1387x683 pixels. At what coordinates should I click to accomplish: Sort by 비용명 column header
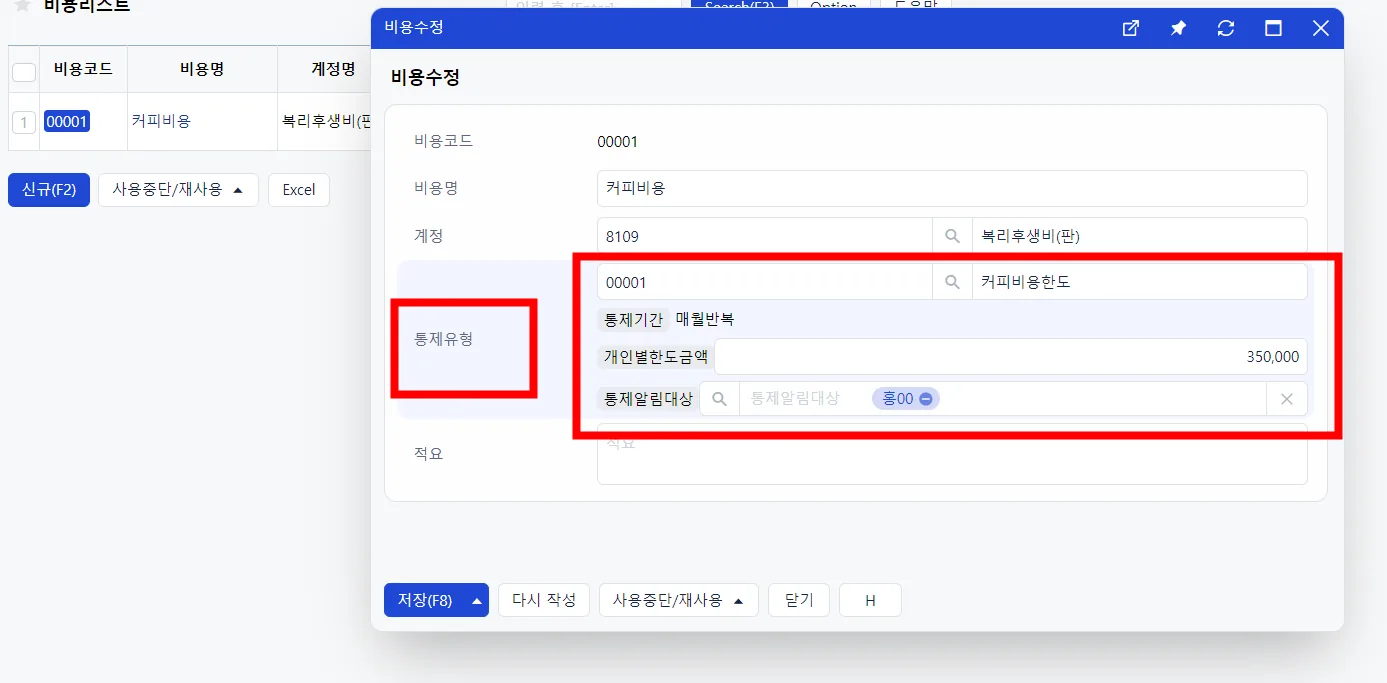202,69
